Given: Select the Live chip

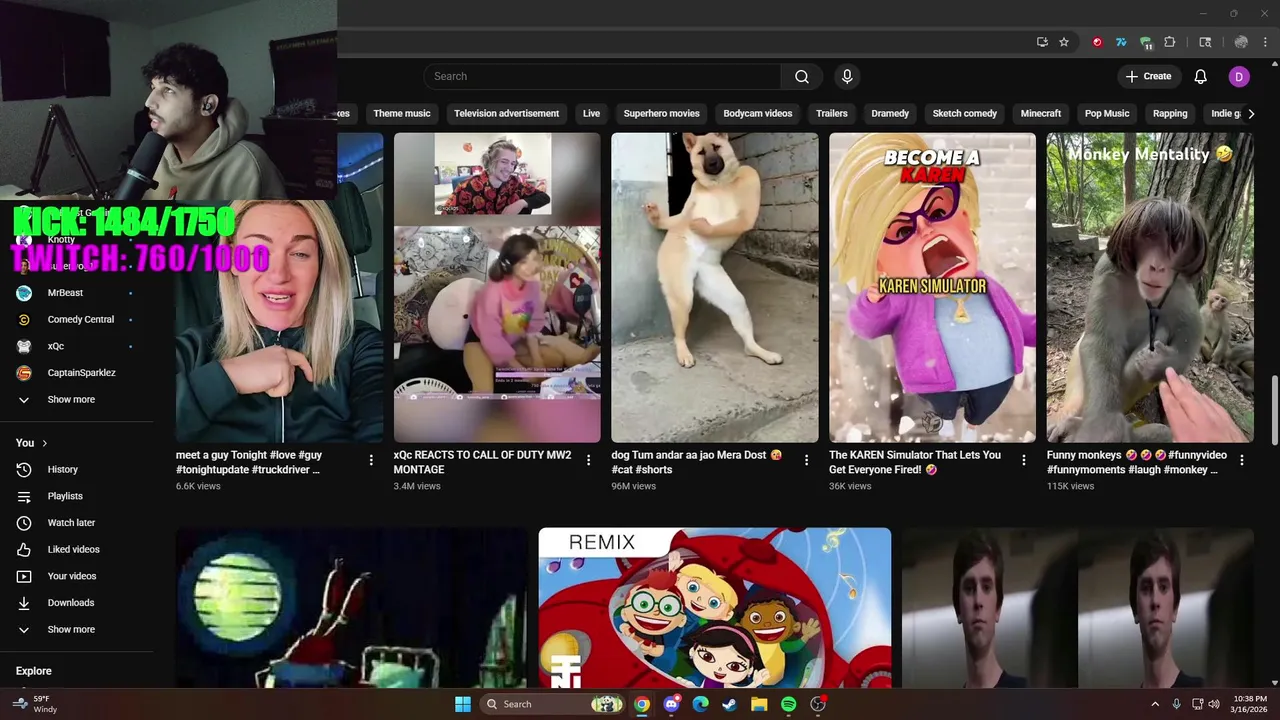Looking at the screenshot, I should pos(591,113).
